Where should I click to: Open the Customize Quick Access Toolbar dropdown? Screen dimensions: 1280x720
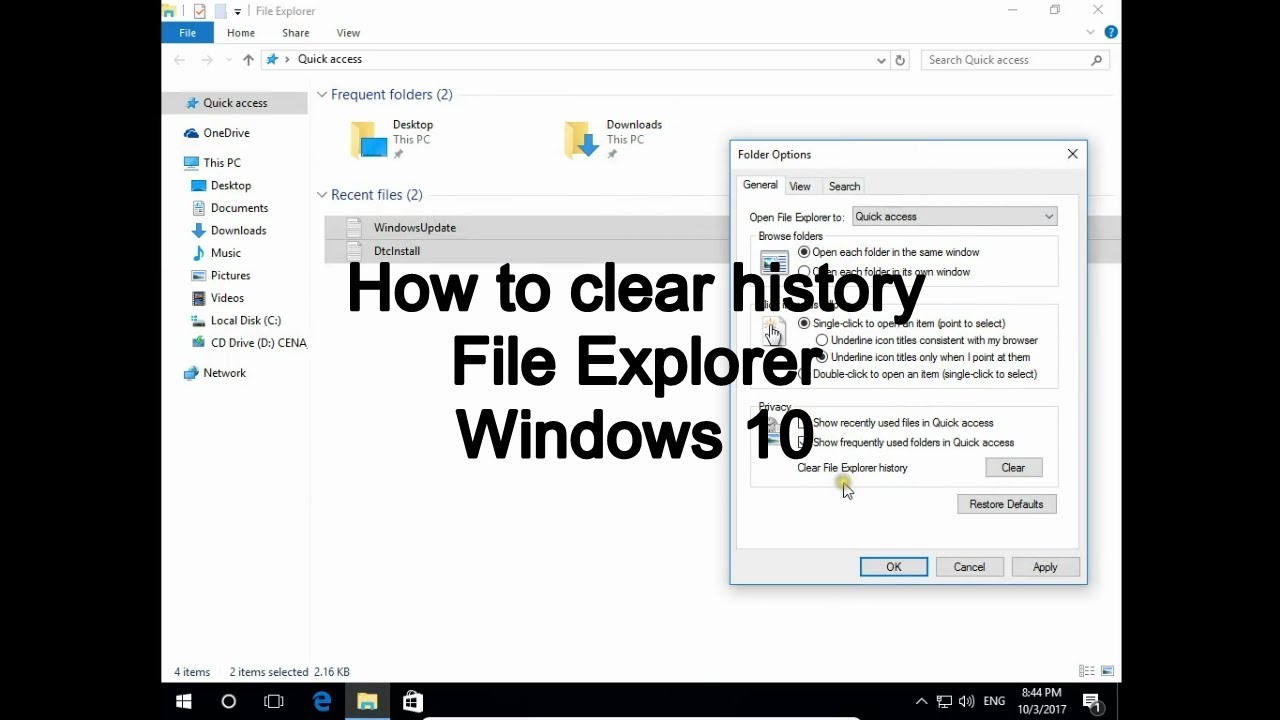point(237,12)
